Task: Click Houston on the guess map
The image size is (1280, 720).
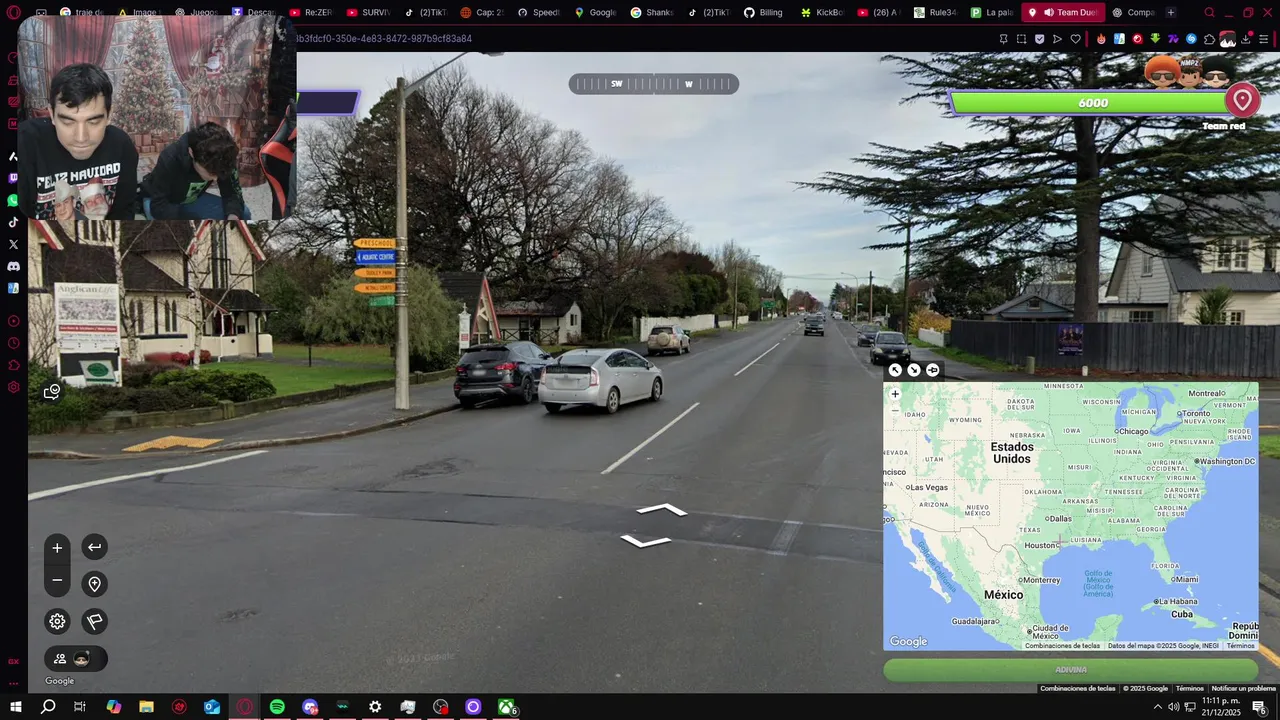Action: coord(1042,545)
